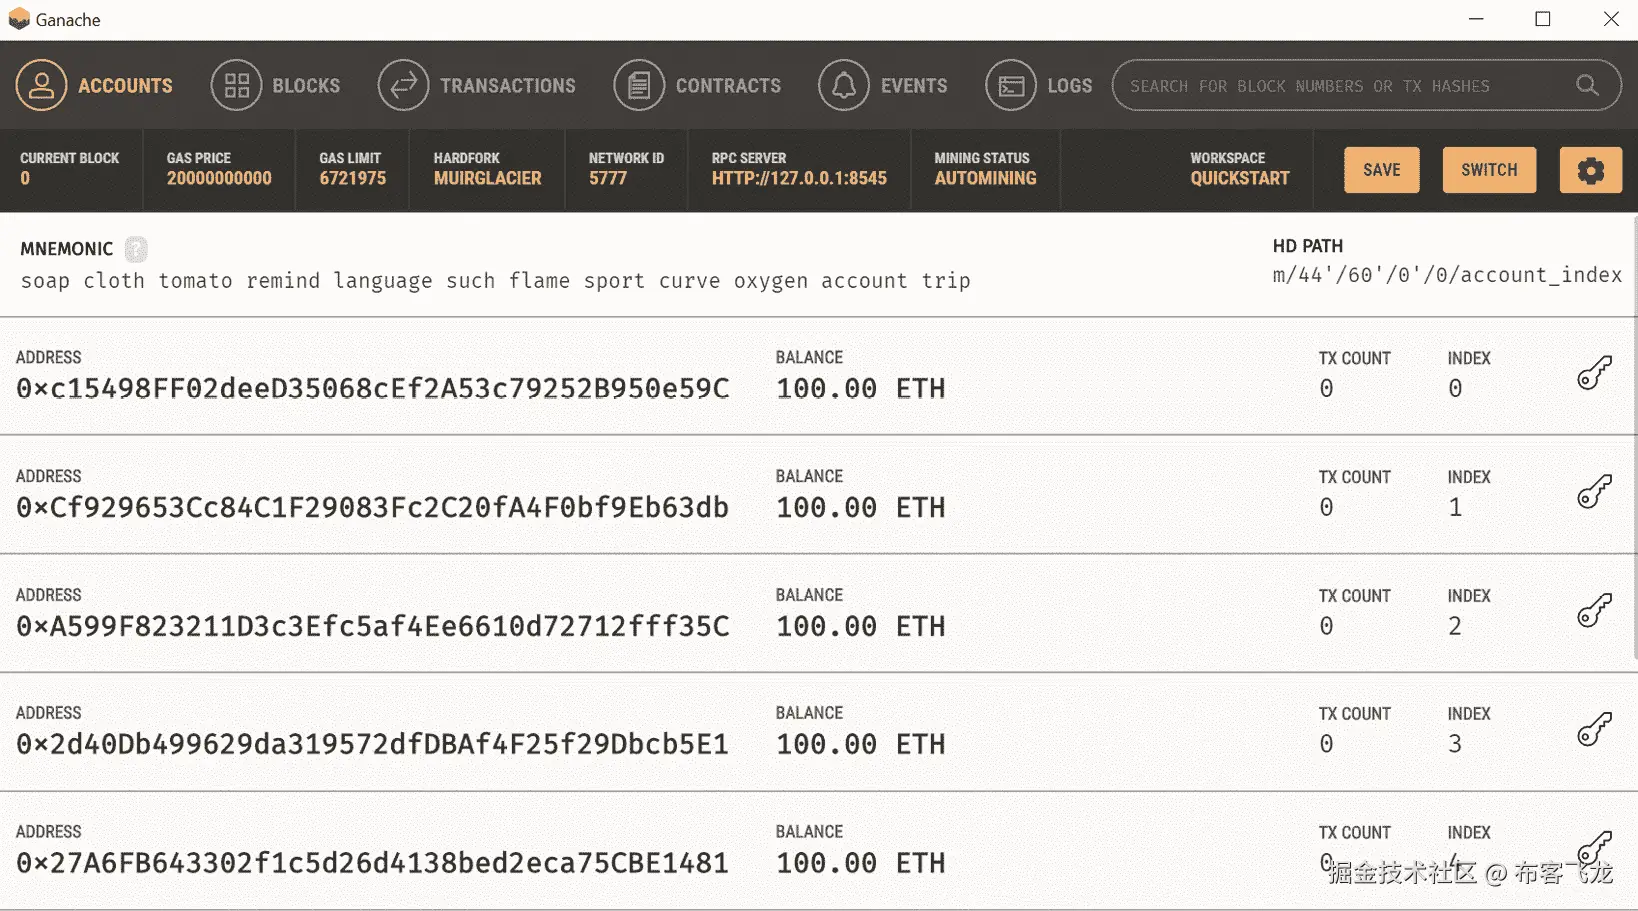Screen dimensions: 1638x911
Task: View the Events tab
Action: tap(883, 86)
